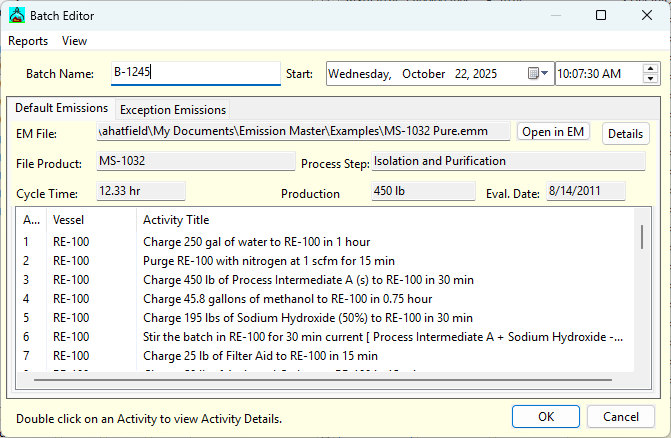Click the Open in EM button
Screen dimensions: 671x438
(x=553, y=132)
